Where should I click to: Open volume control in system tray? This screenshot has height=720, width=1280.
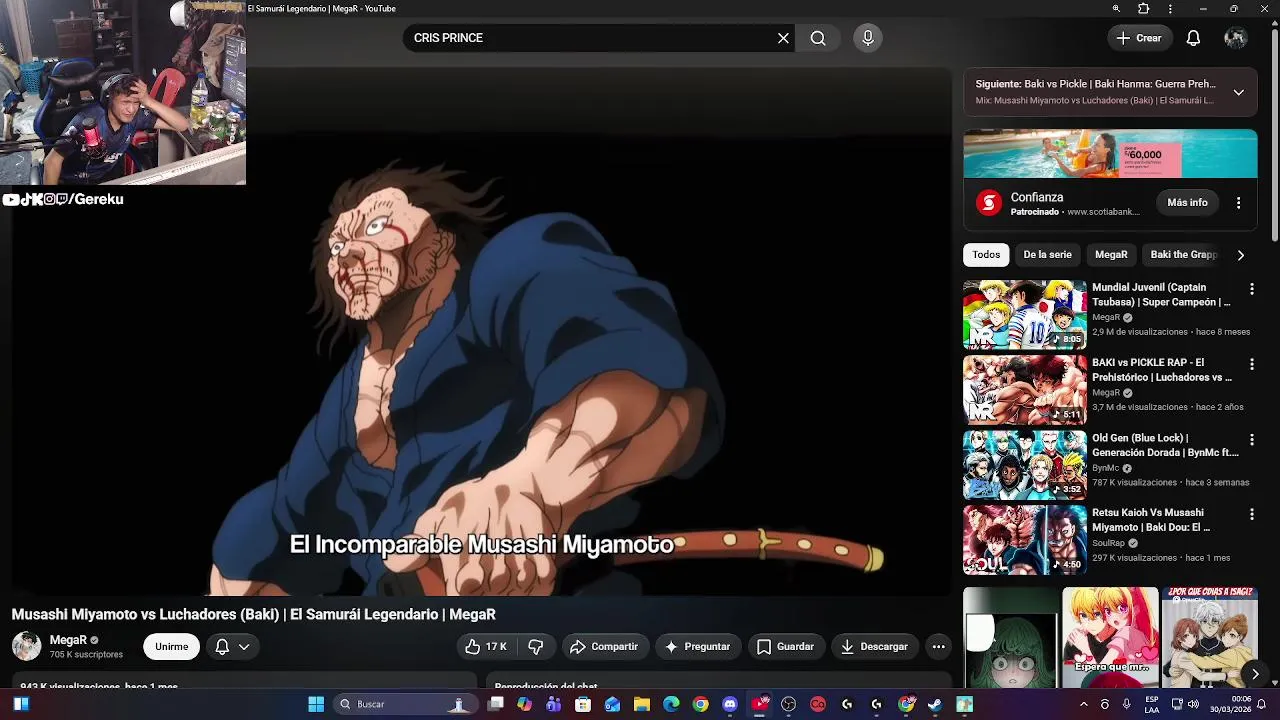(1195, 704)
